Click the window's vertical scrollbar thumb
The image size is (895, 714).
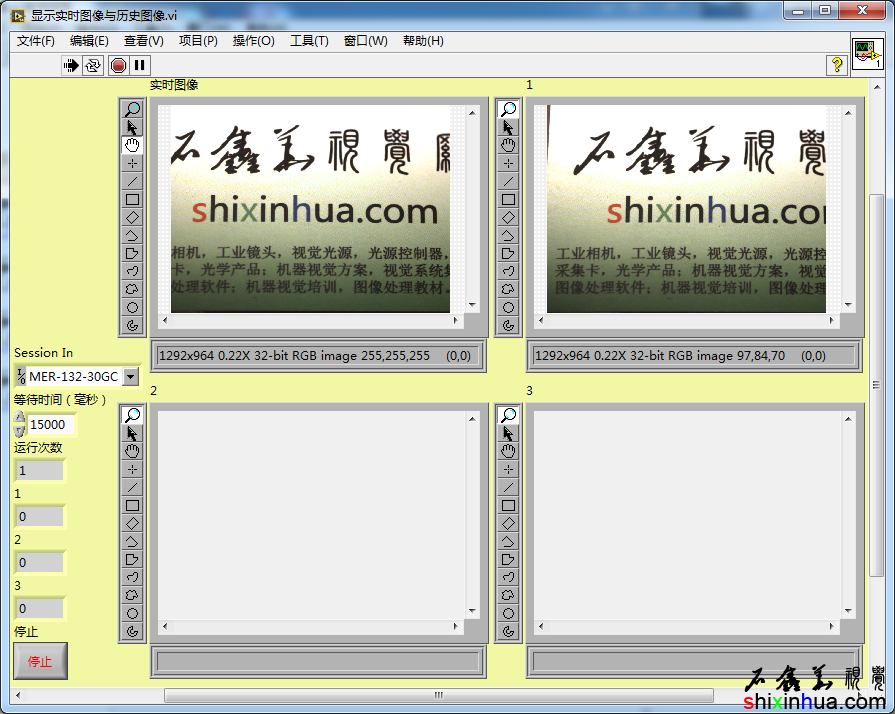pos(876,385)
